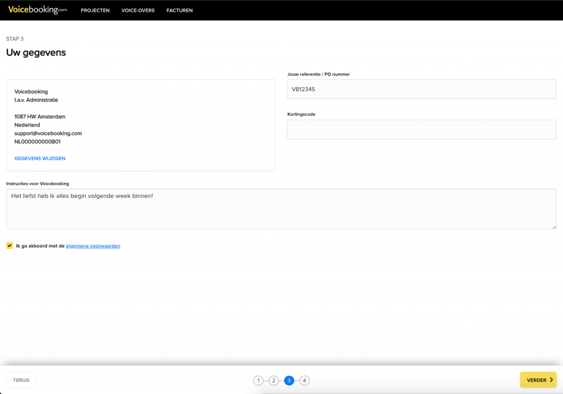The height and width of the screenshot is (394, 563).
Task: Click the Uw gegevens heading
Action: (36, 53)
